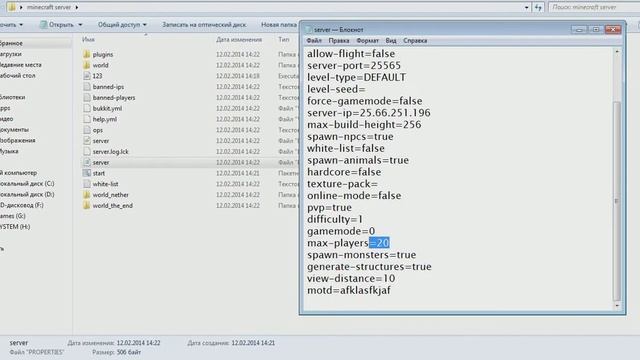Click the online-mode=false line
This screenshot has width=640, height=360.
[354, 196]
